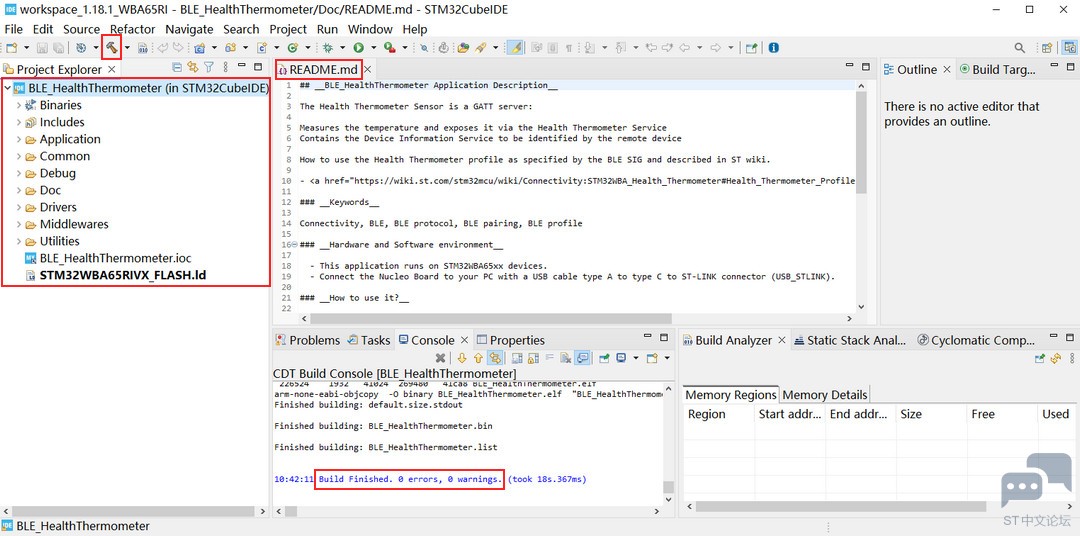Open the Window menu

point(370,29)
